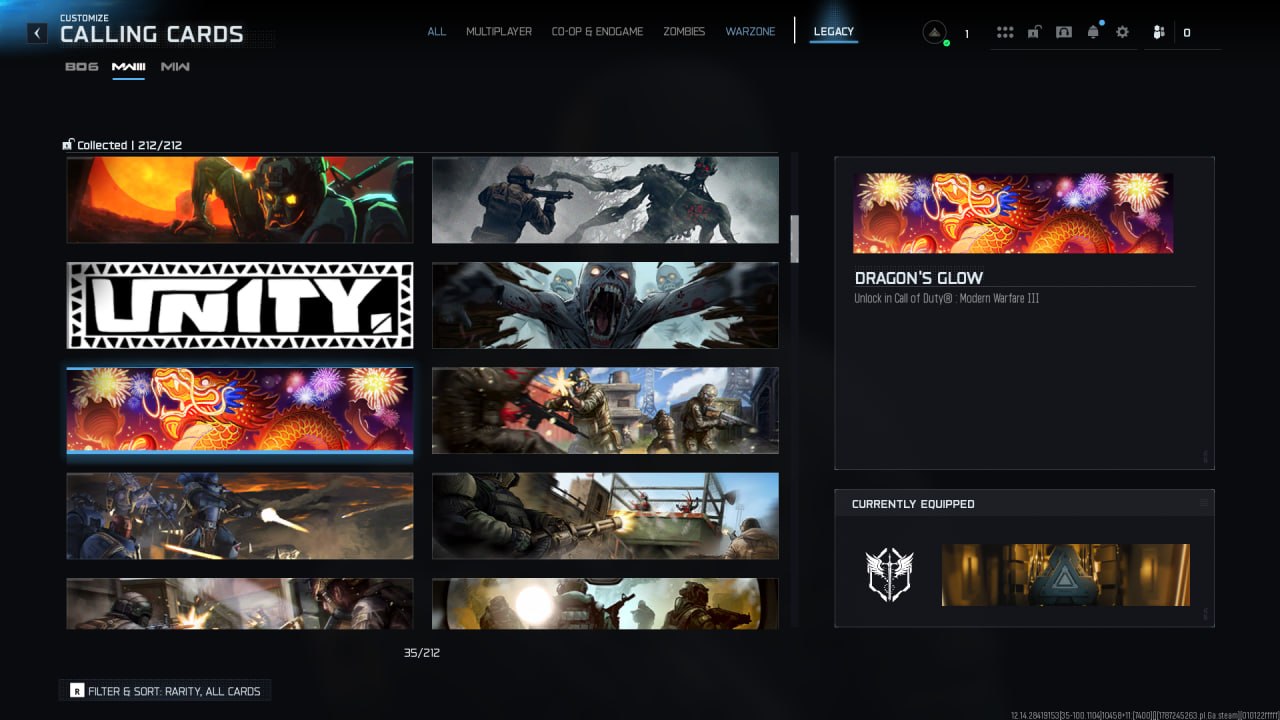Viewport: 1280px width, 720px height.
Task: Click the equipped golden triangle calling card
Action: pos(1066,575)
